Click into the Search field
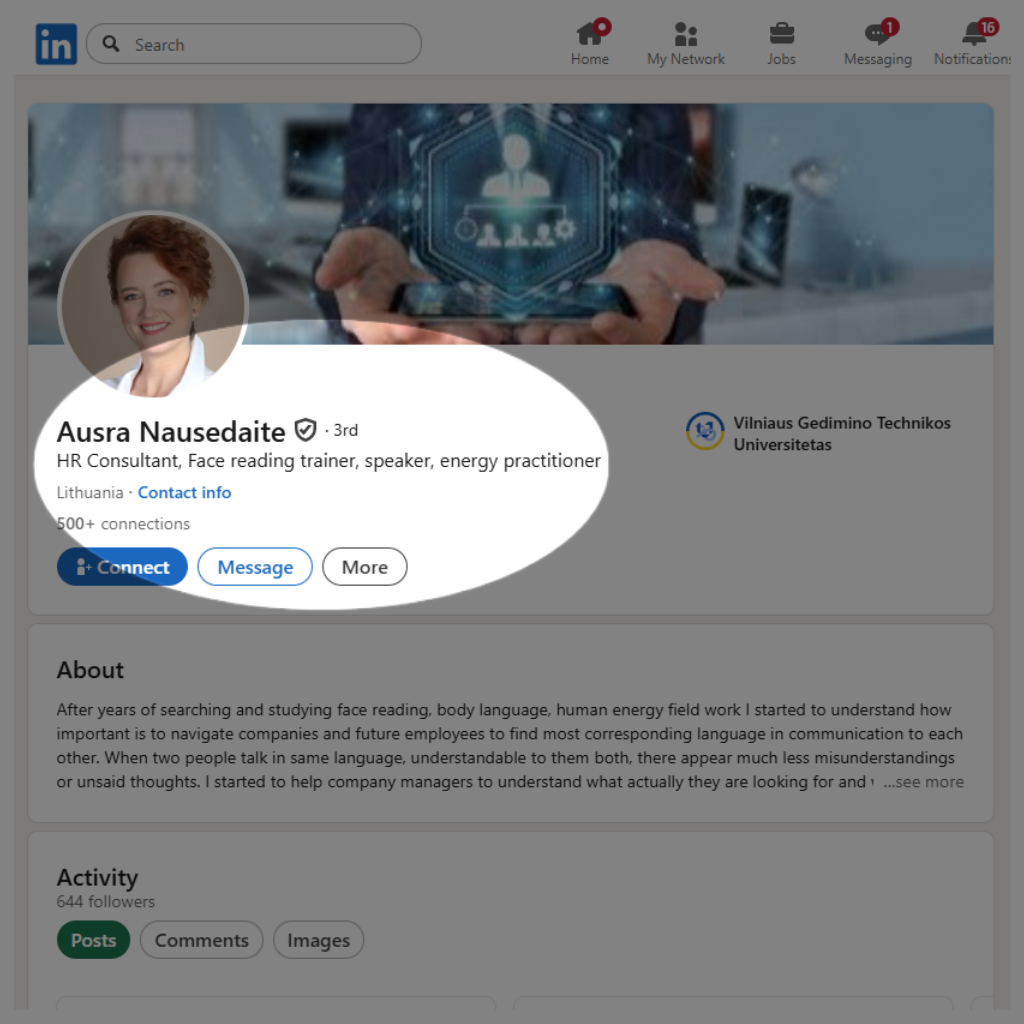This screenshot has width=1024, height=1024. tap(270, 45)
